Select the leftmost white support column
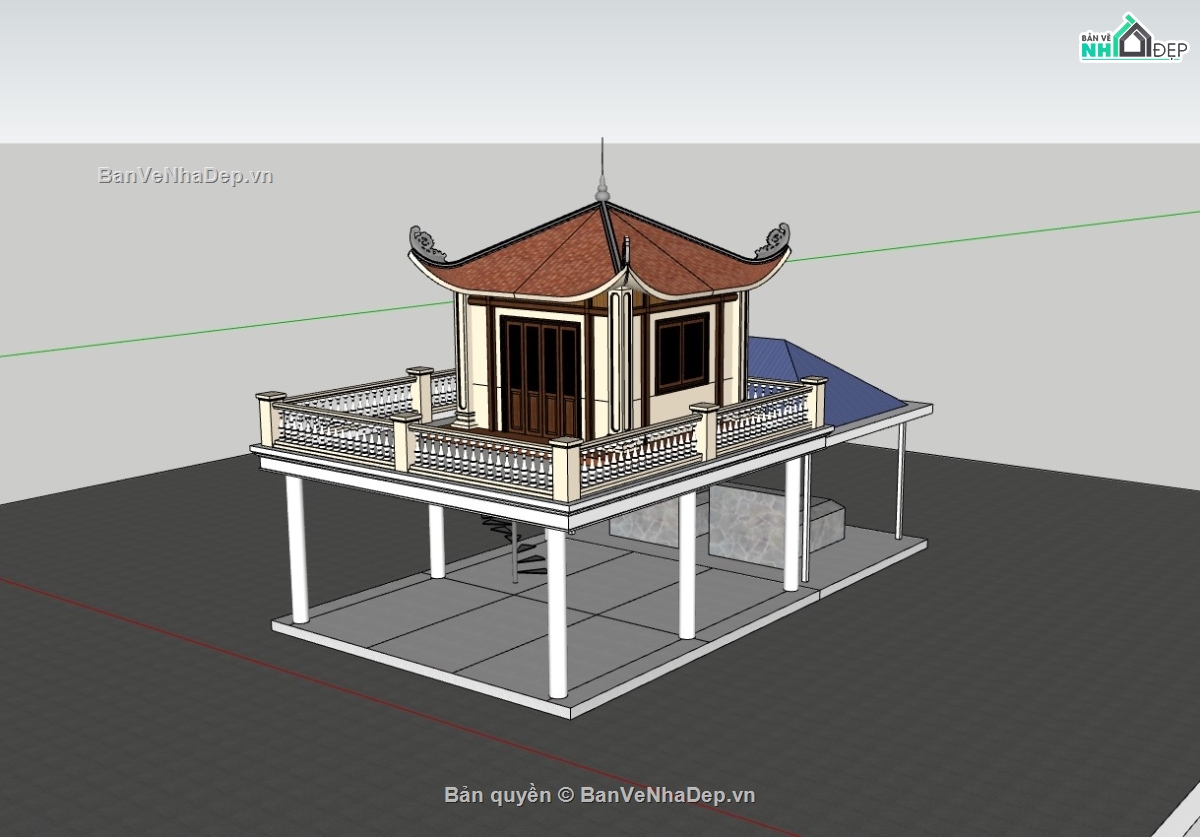This screenshot has width=1200, height=837. pyautogui.click(x=297, y=549)
